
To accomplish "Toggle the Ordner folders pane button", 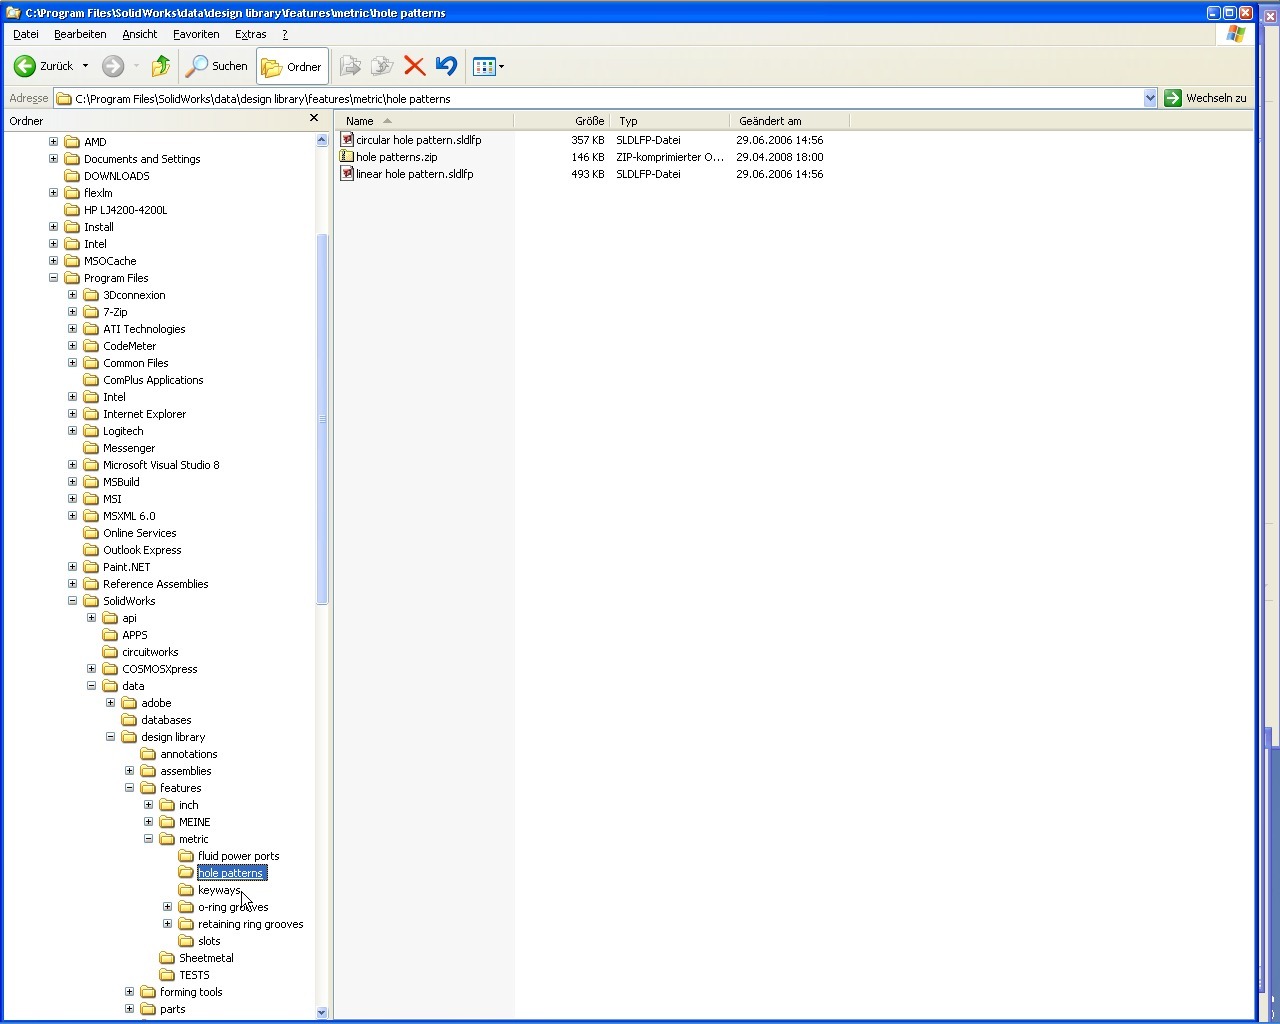I will 292,66.
